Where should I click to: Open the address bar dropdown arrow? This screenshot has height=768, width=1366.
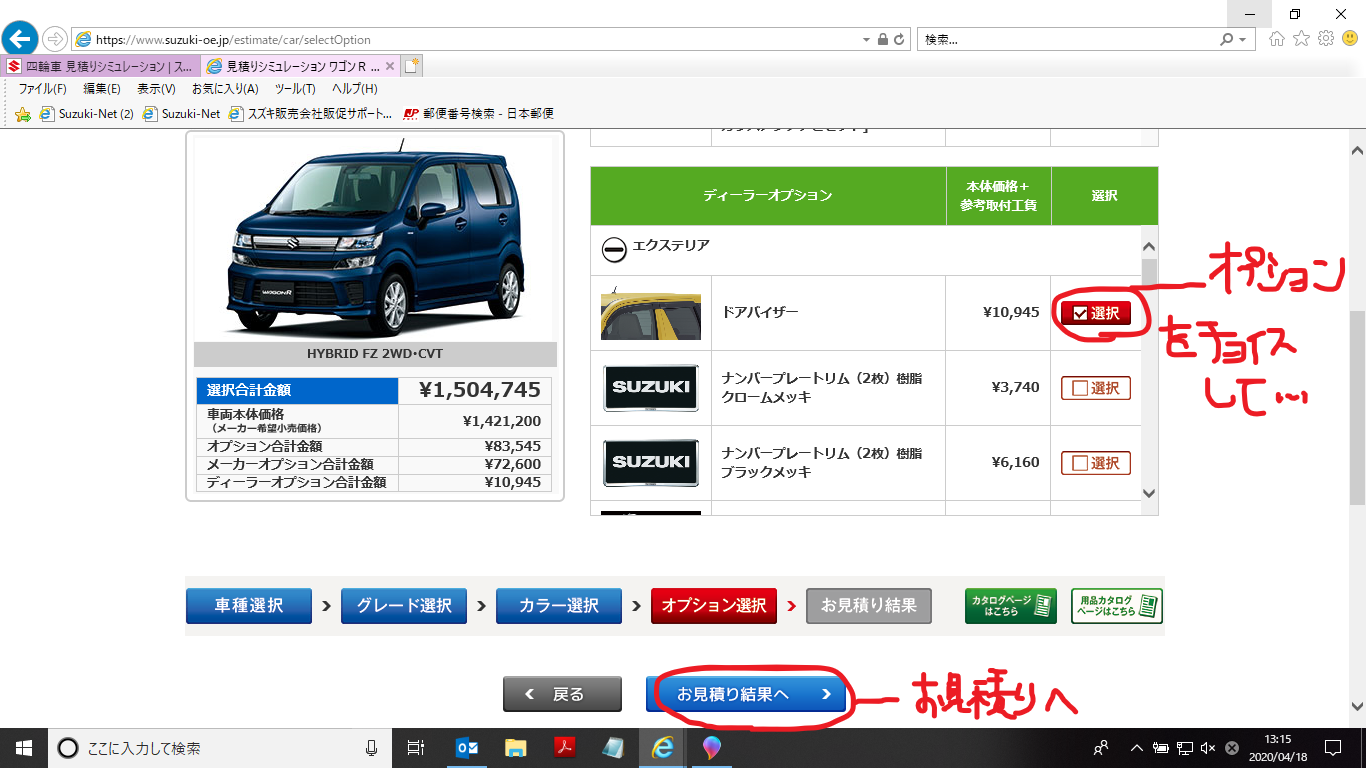[866, 40]
